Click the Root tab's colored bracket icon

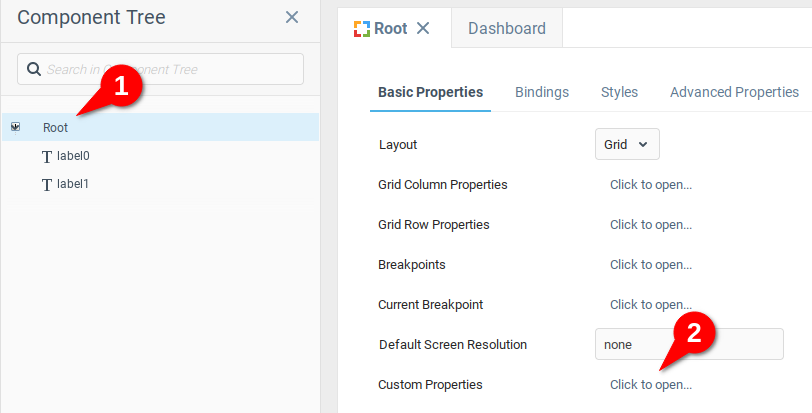pyautogui.click(x=361, y=28)
